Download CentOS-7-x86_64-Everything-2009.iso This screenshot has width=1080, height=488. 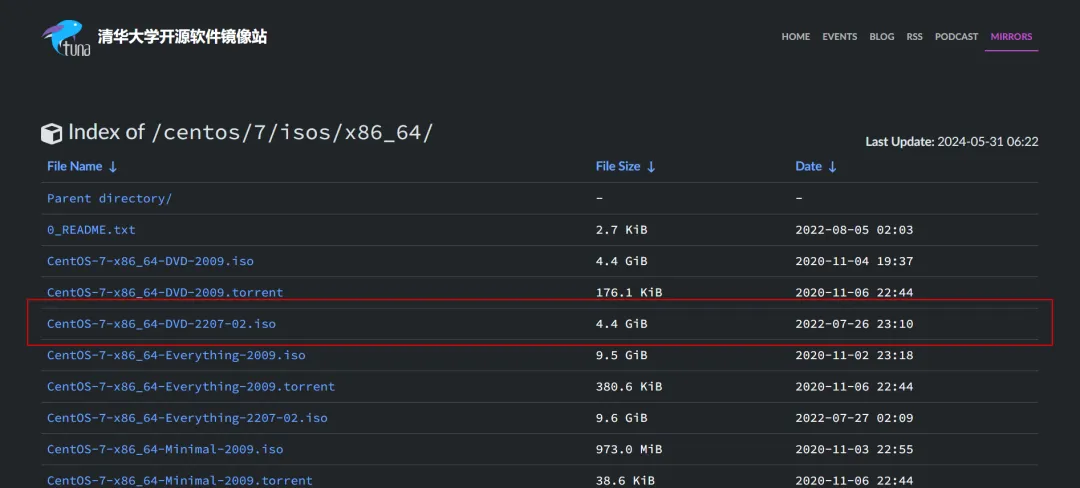tap(176, 355)
